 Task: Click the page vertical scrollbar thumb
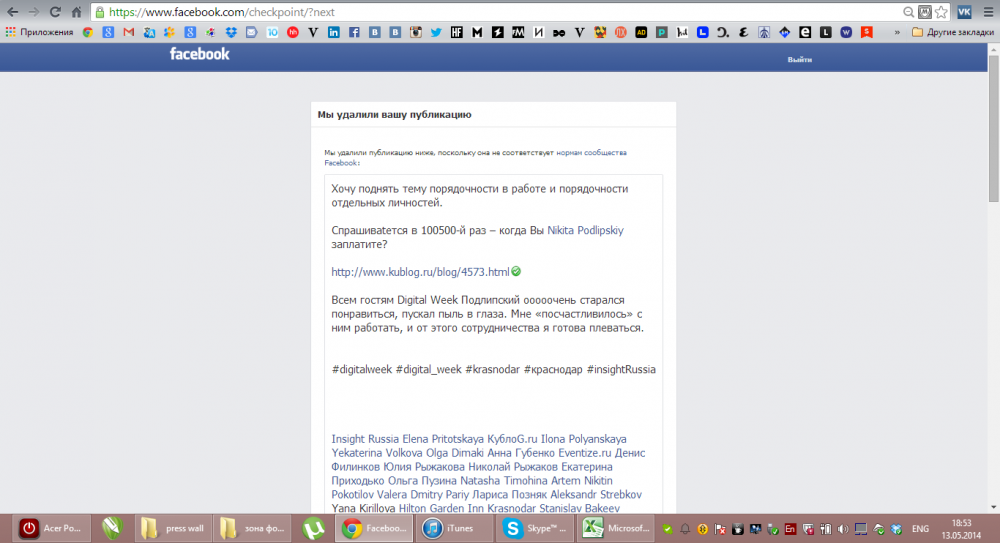point(994,128)
